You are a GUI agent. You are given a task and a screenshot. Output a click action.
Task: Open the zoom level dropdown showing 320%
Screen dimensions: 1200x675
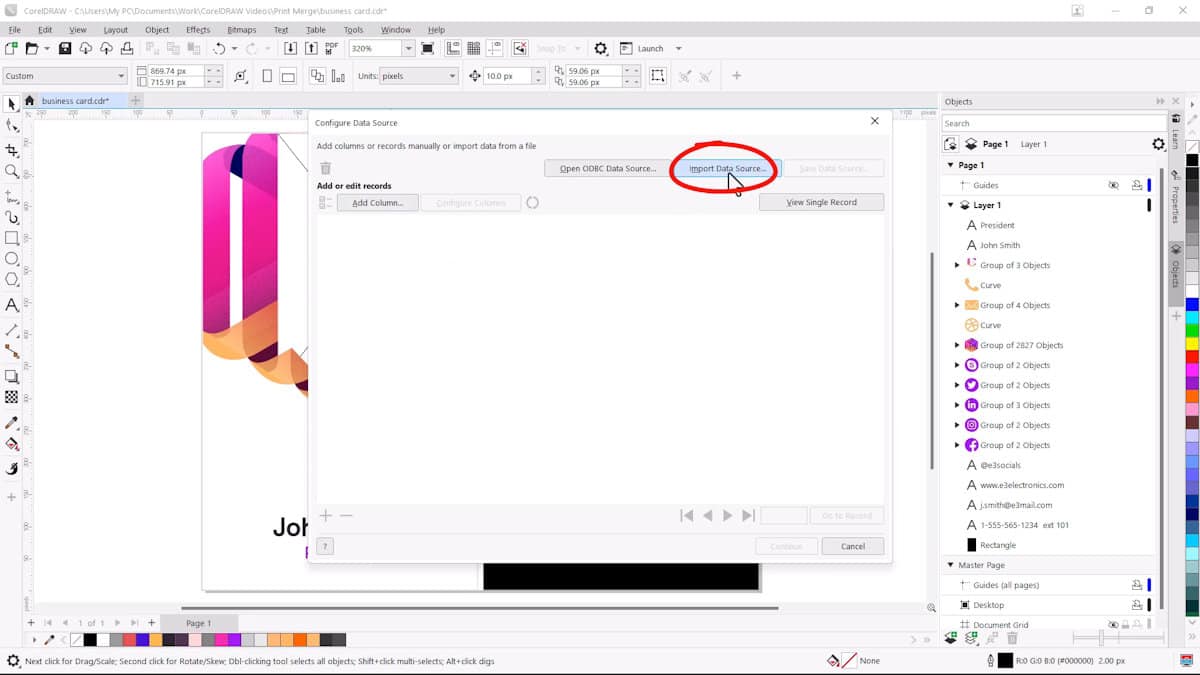(x=407, y=47)
